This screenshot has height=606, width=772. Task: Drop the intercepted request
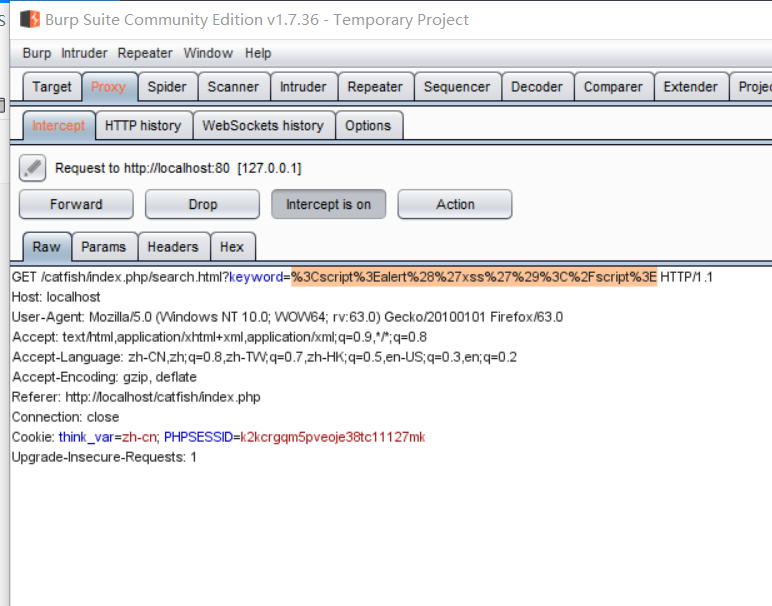coord(202,204)
